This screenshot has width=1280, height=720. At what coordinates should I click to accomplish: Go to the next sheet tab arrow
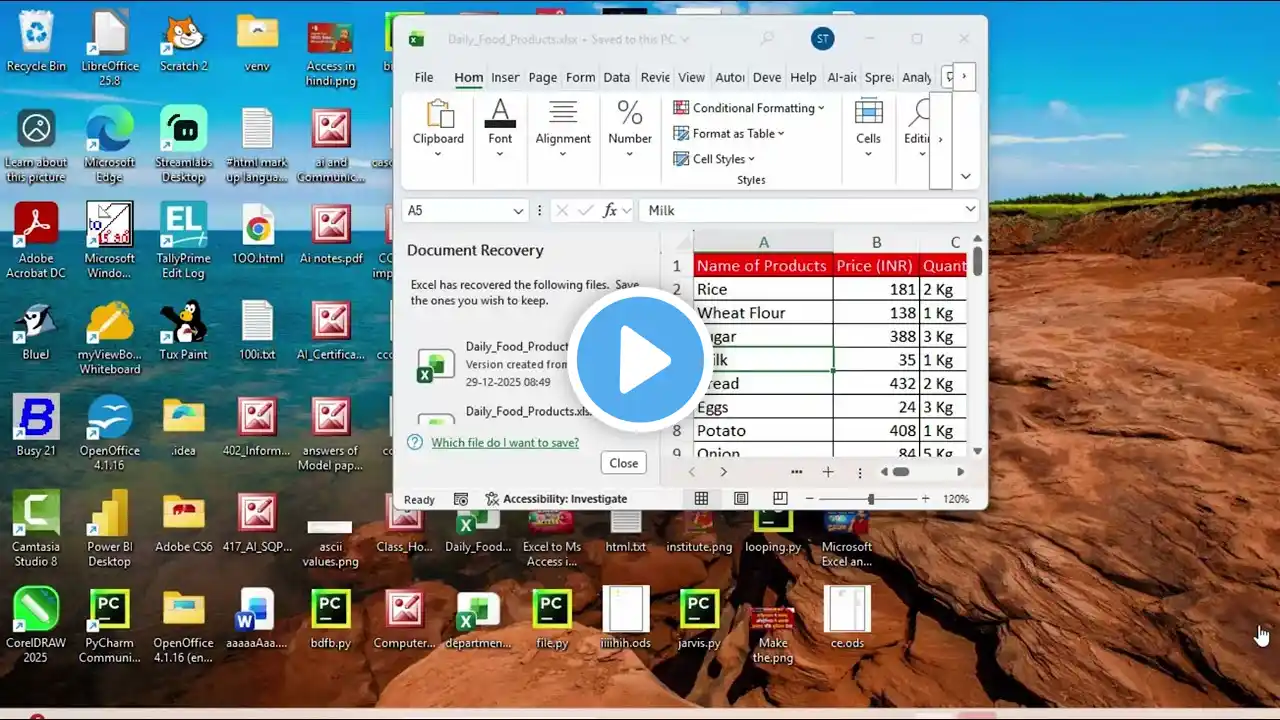point(723,472)
